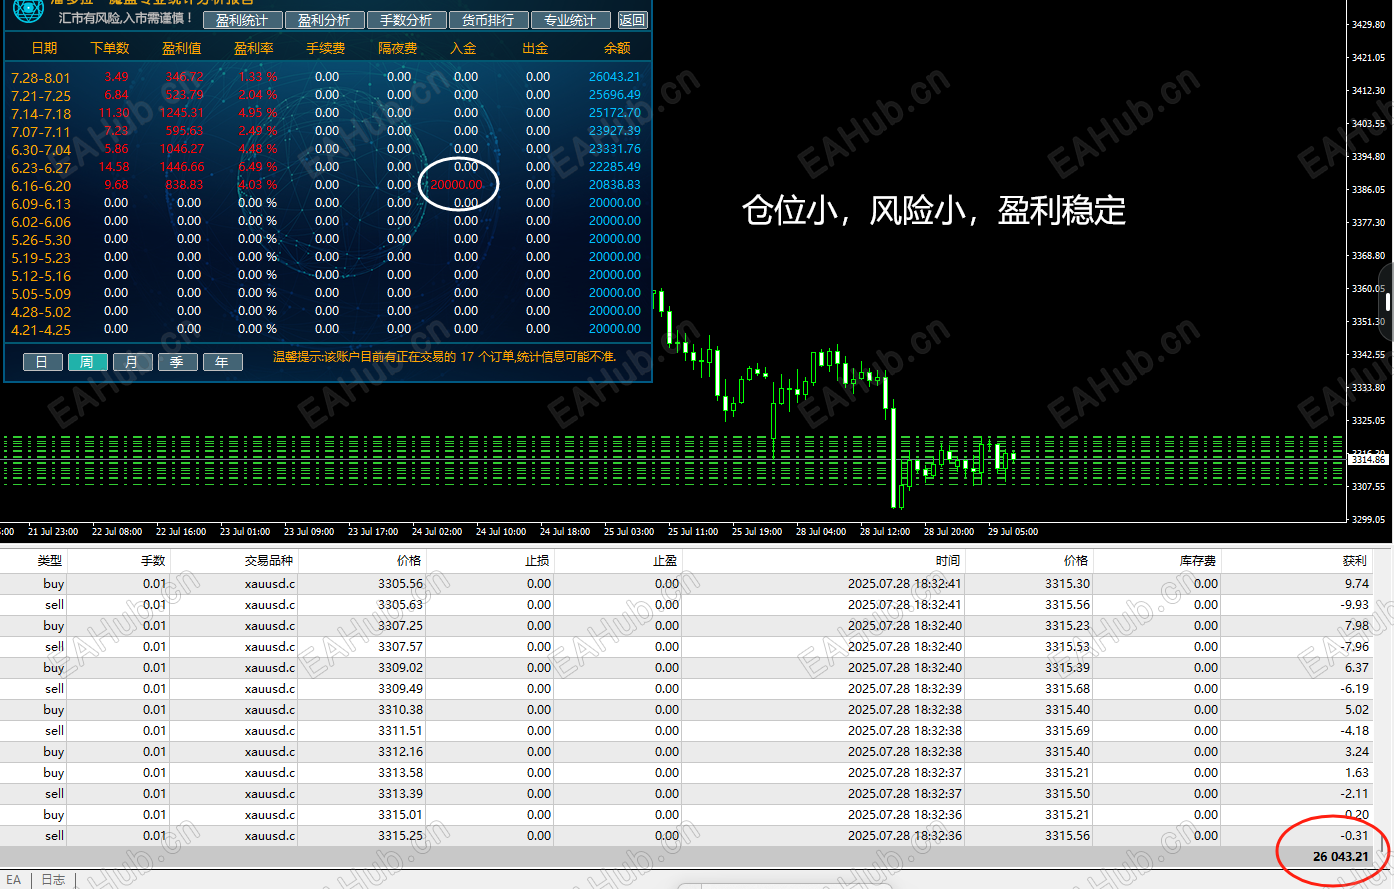Screen dimensions: 1394x889
Task: Click the 返回 button
Action: [x=632, y=20]
